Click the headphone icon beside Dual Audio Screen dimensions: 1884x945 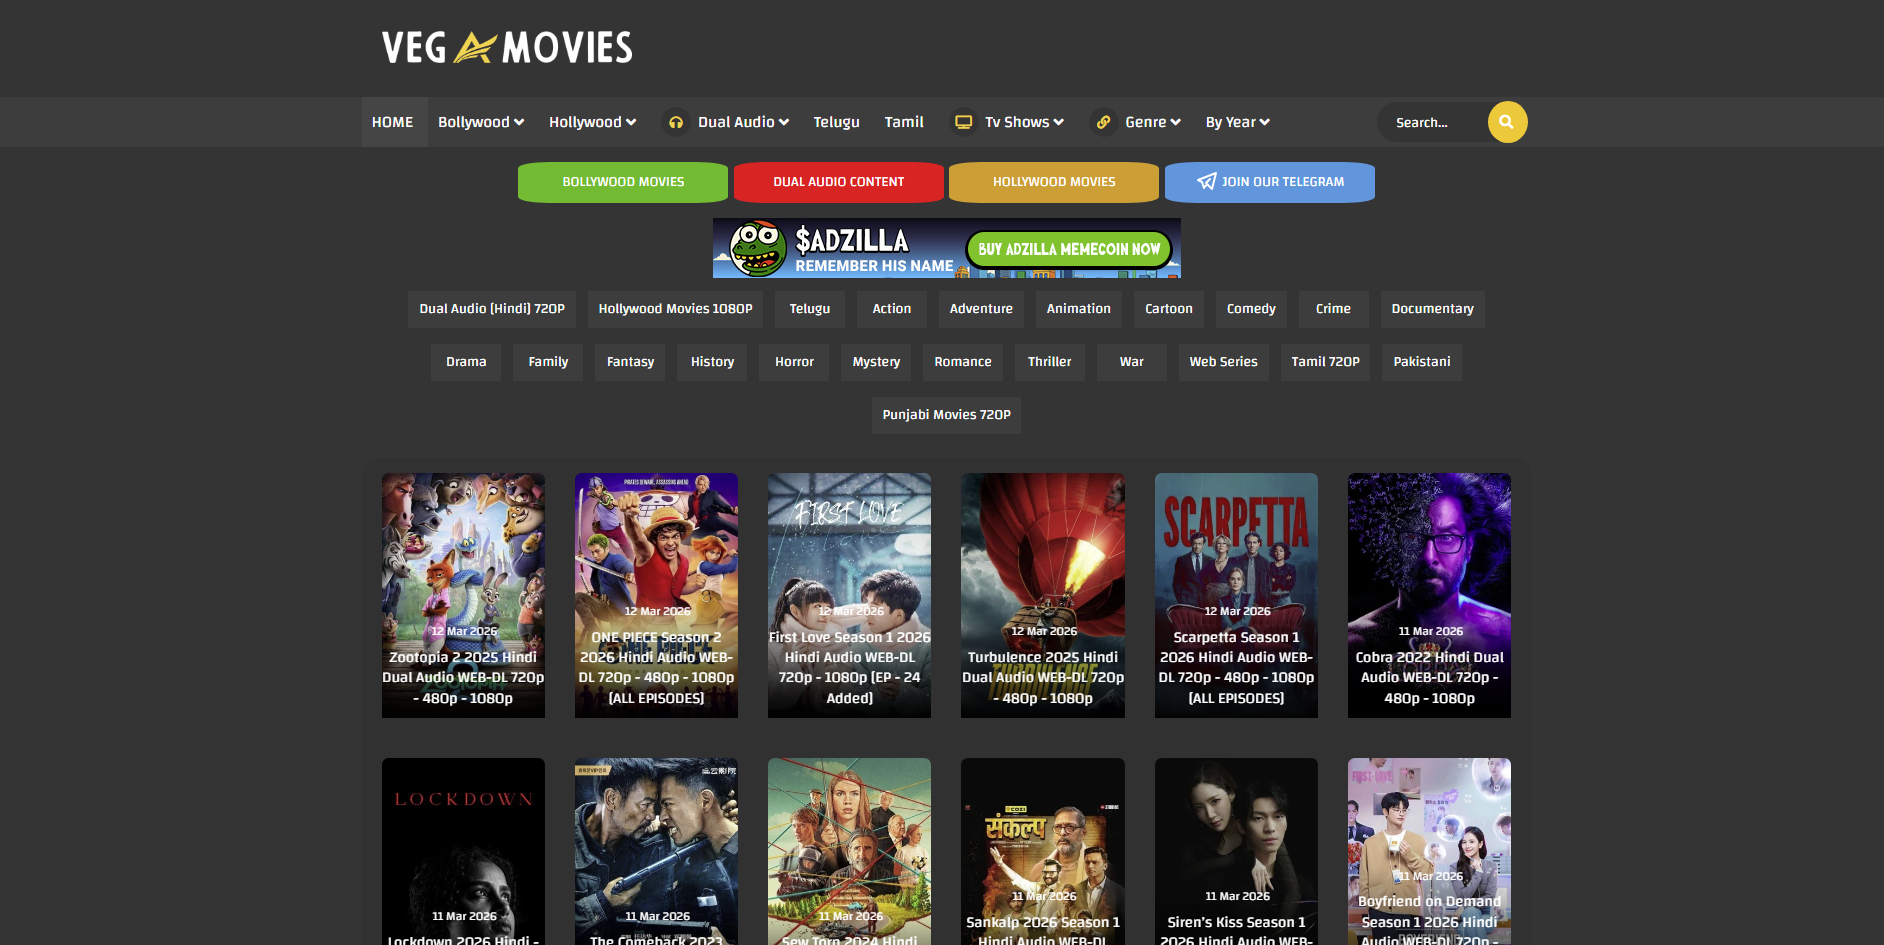(x=676, y=122)
